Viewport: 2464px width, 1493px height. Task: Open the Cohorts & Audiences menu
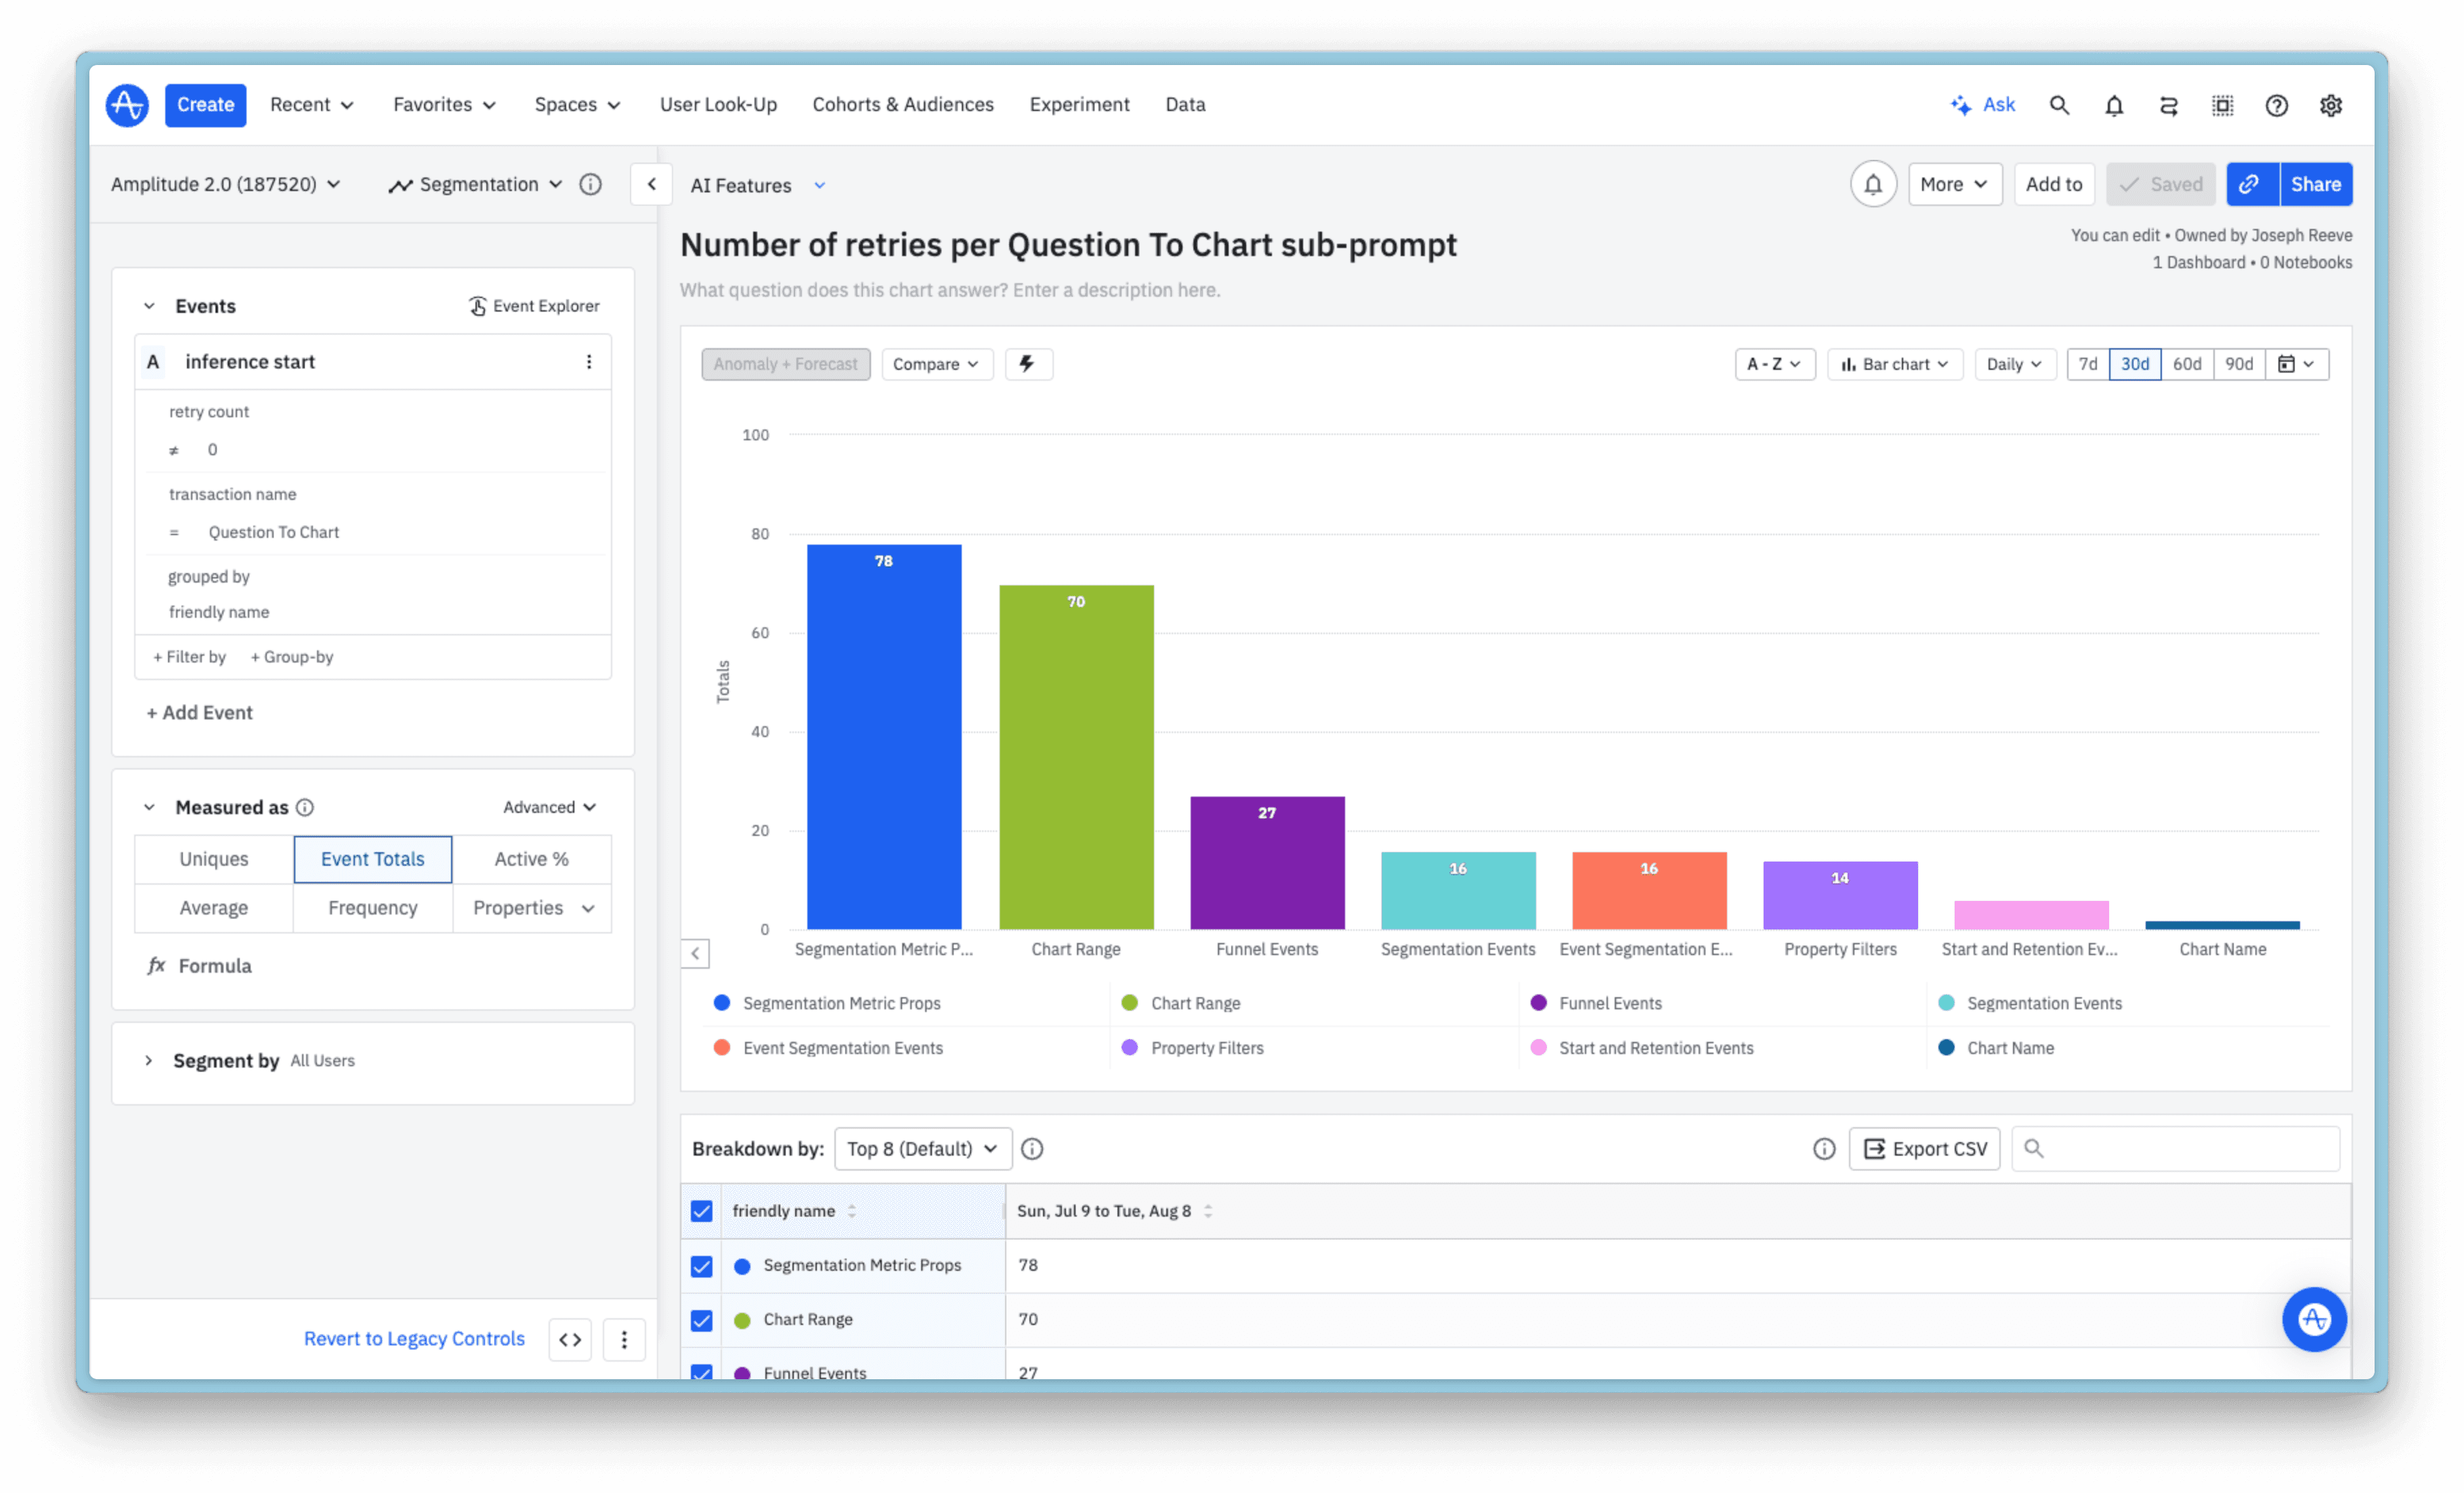(902, 104)
